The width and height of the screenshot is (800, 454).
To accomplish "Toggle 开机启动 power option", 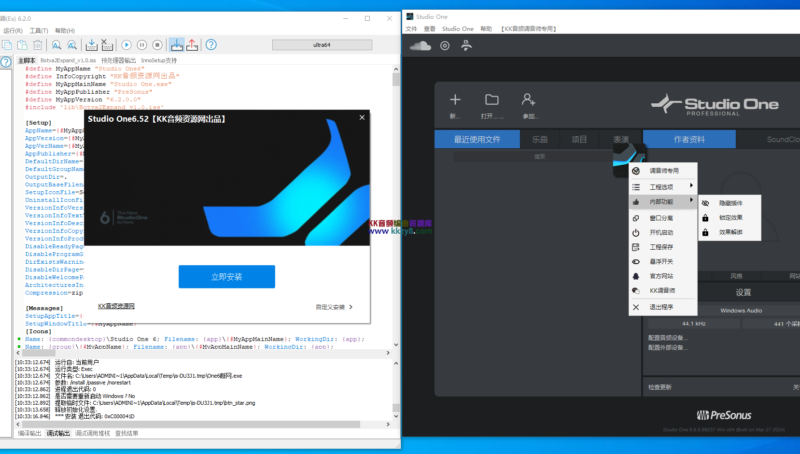I will point(663,233).
